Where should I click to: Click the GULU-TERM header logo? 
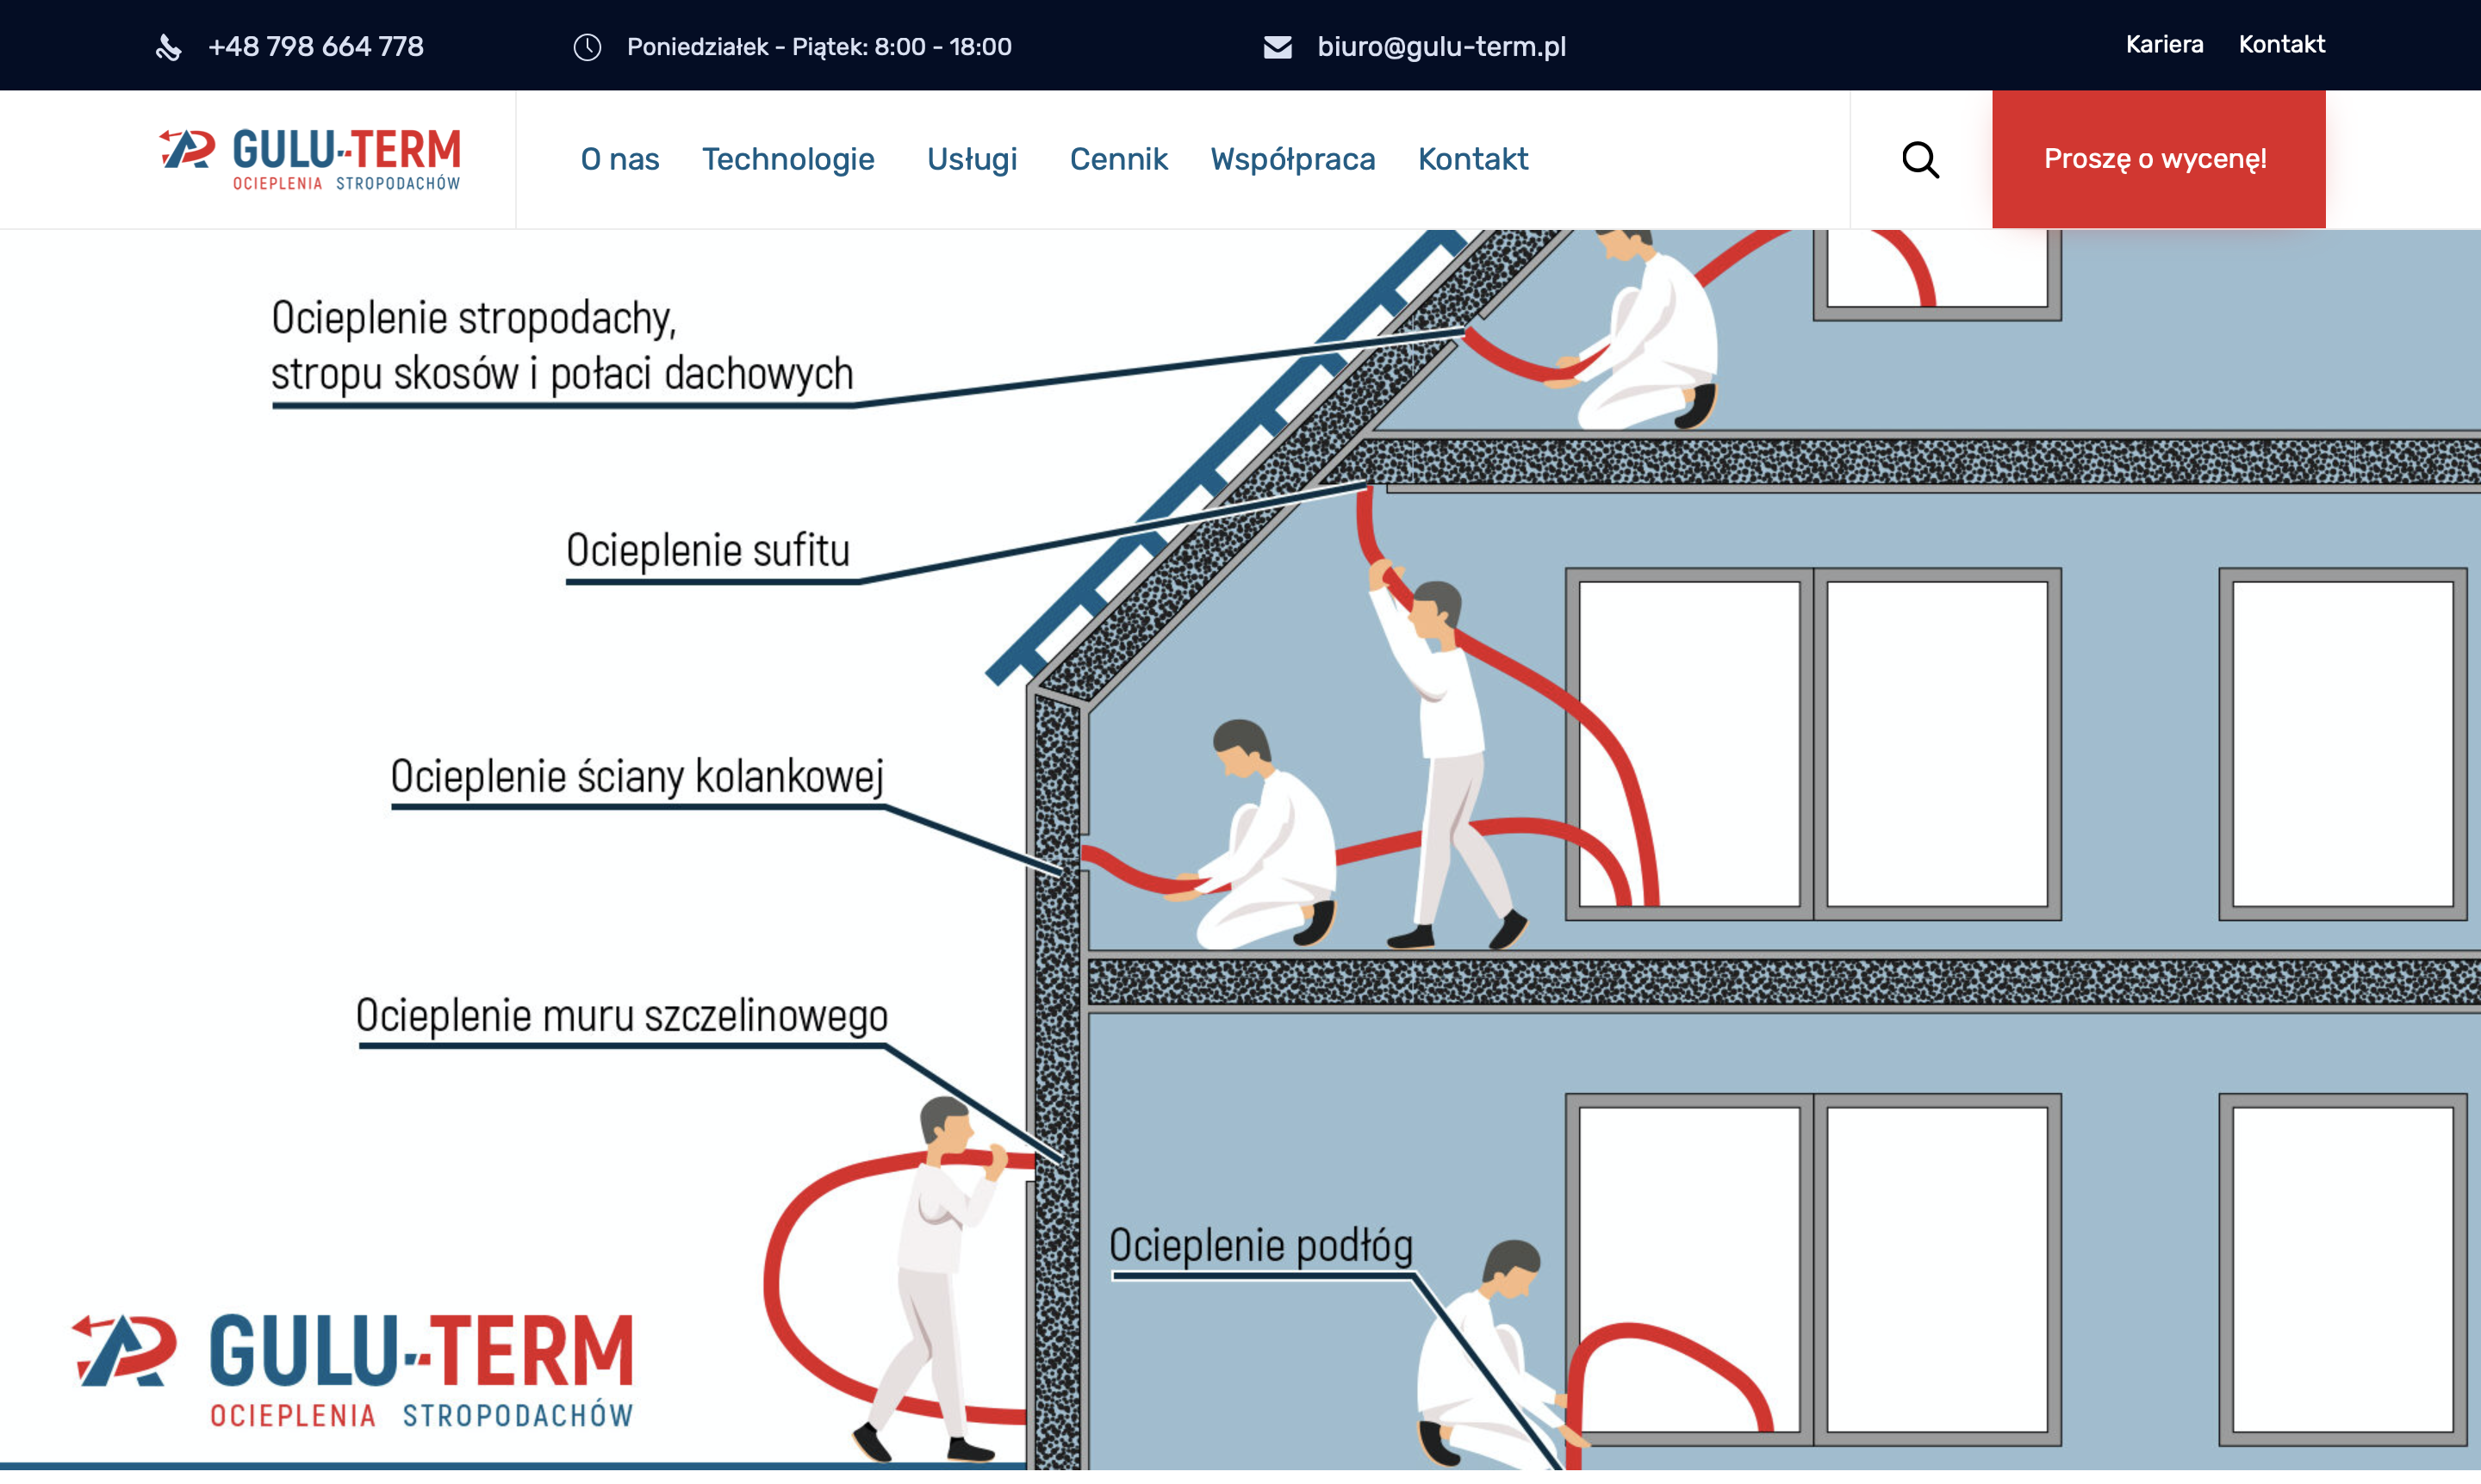pyautogui.click(x=310, y=159)
